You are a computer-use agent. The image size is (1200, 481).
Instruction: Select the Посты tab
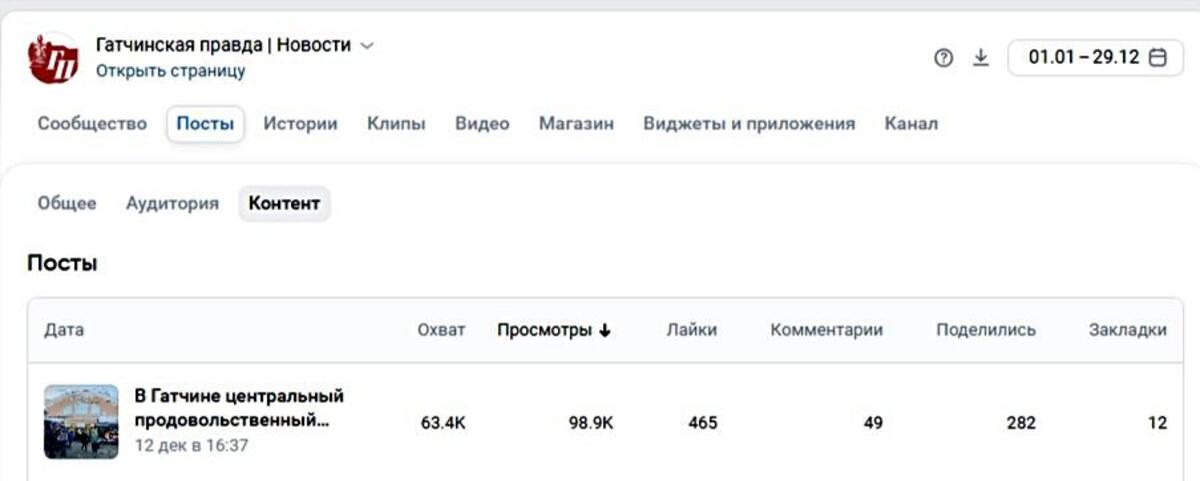pos(205,124)
